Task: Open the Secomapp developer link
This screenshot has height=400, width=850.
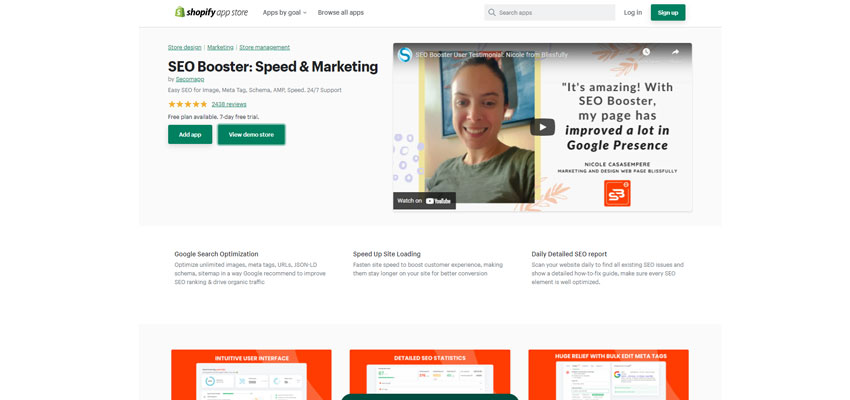Action: 190,79
